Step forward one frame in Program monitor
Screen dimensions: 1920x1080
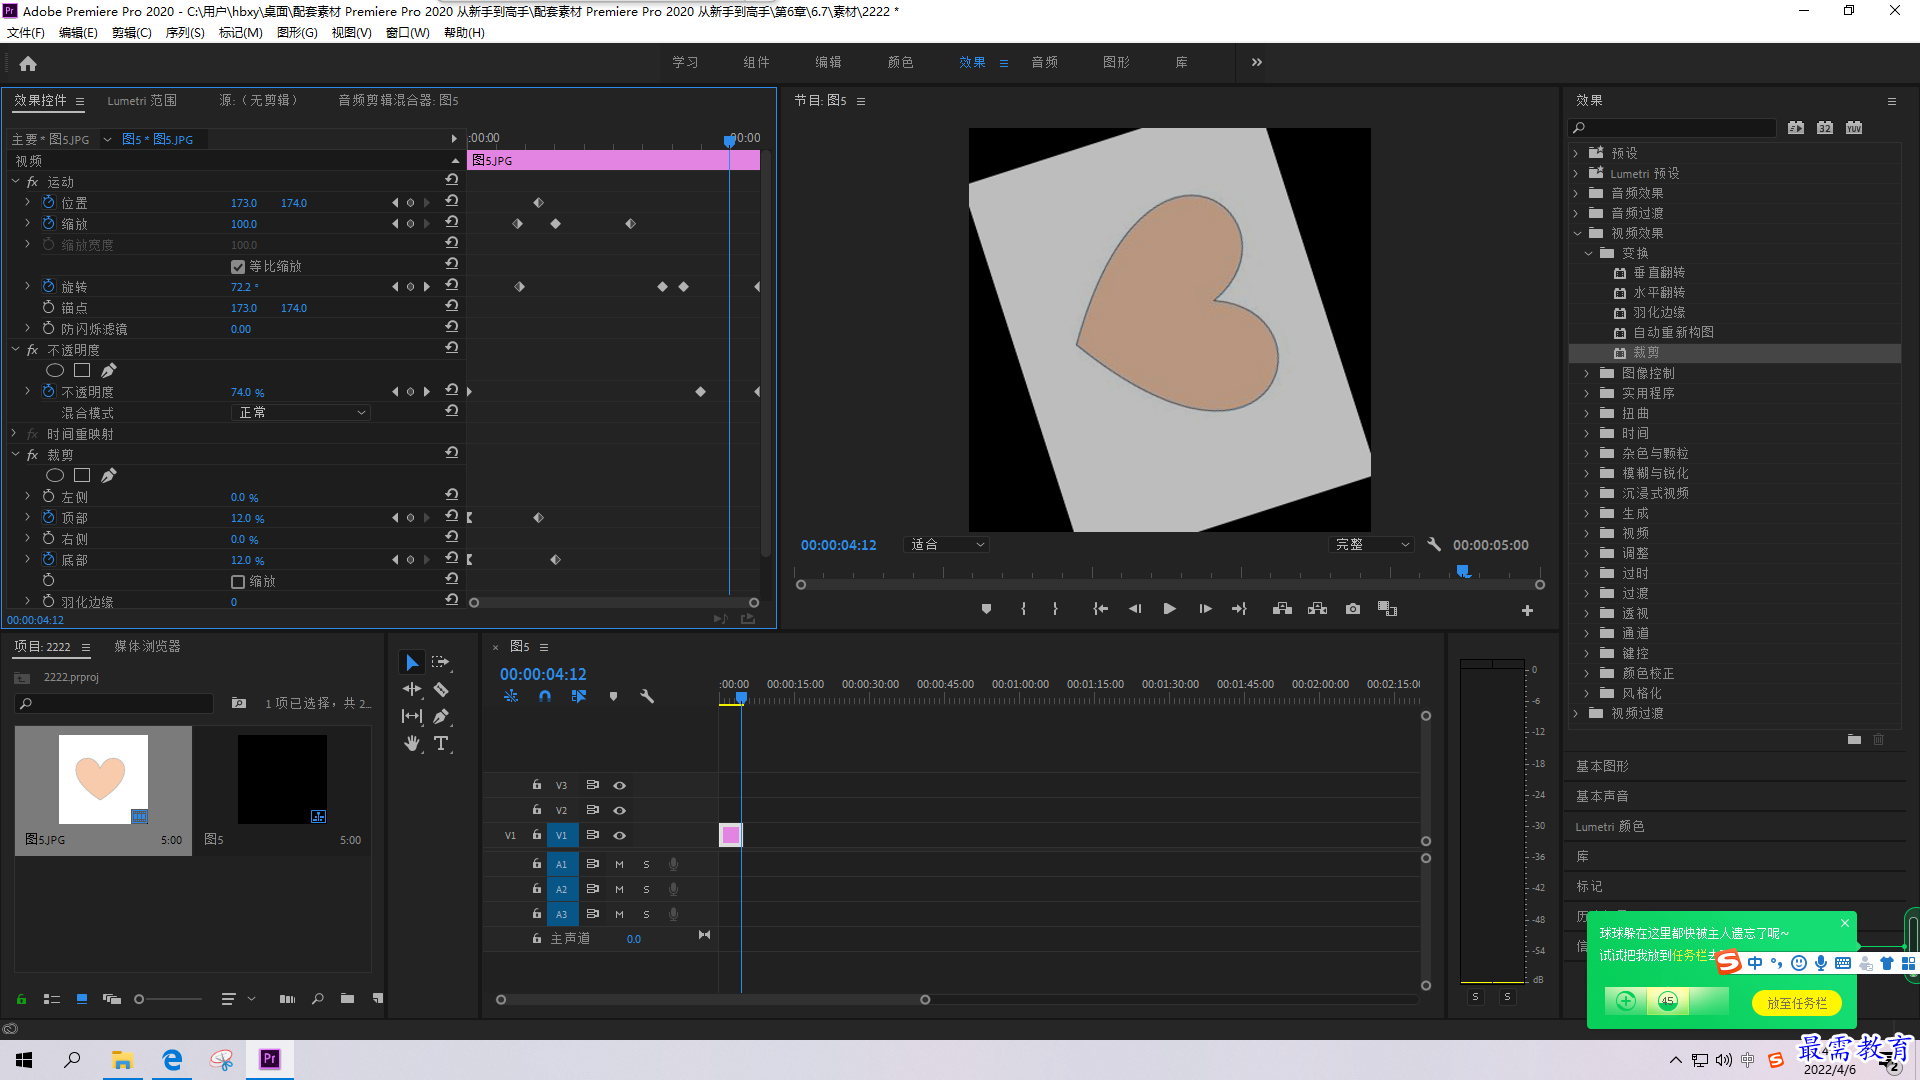1205,609
